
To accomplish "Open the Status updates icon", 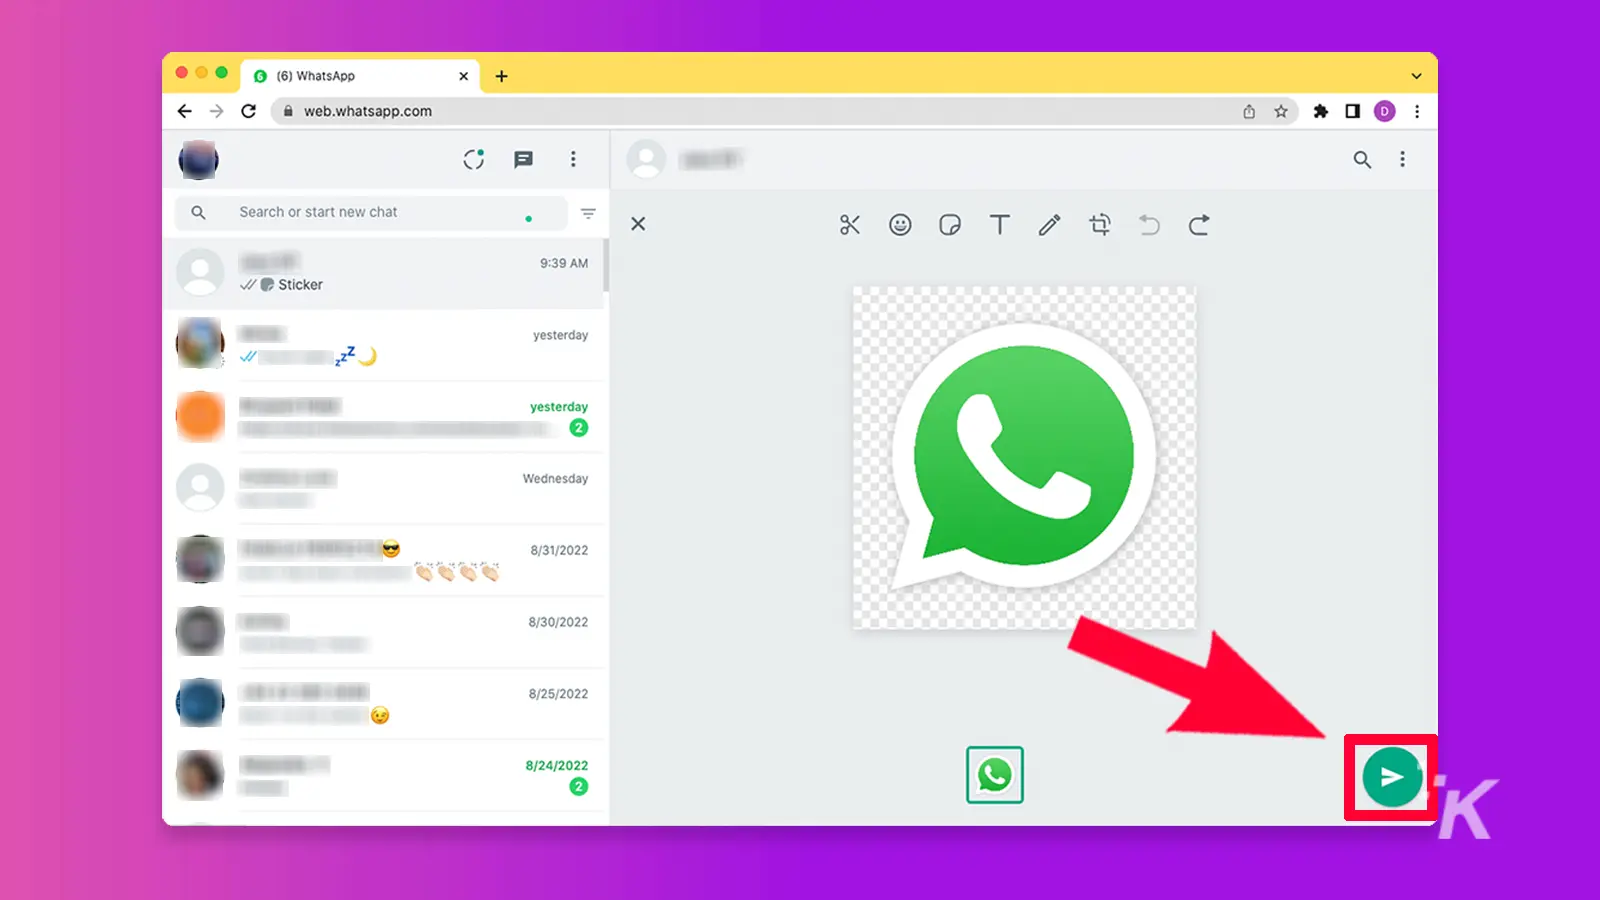I will 474,160.
